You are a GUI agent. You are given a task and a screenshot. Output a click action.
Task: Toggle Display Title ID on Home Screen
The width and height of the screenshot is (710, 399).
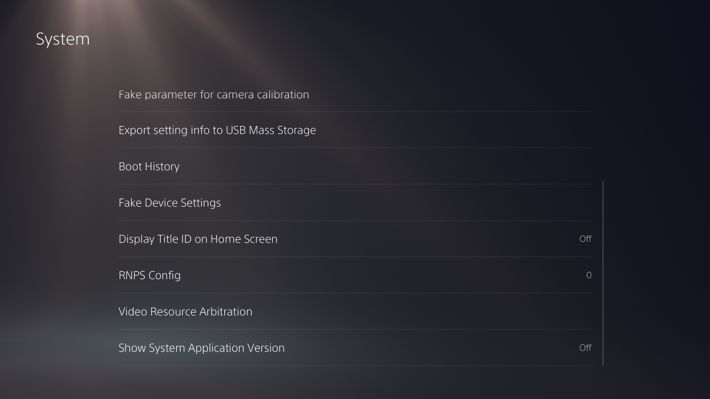(355, 239)
